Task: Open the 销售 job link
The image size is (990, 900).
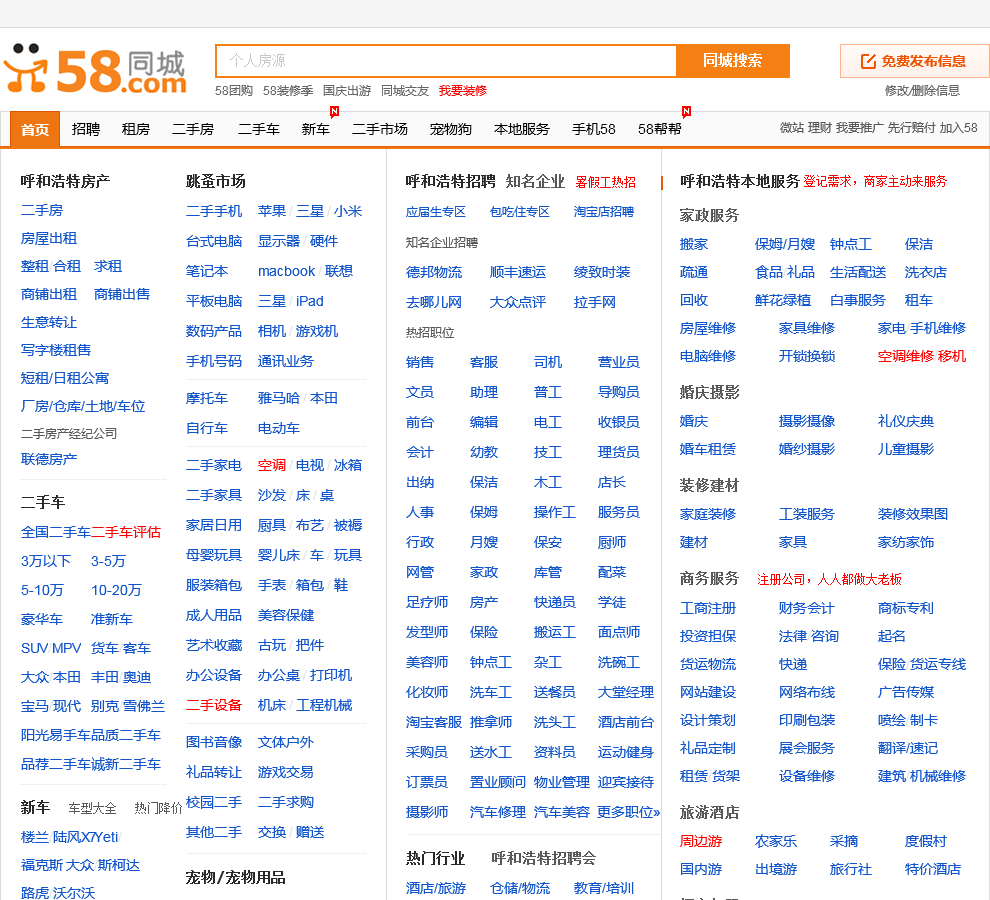Action: pyautogui.click(x=420, y=362)
